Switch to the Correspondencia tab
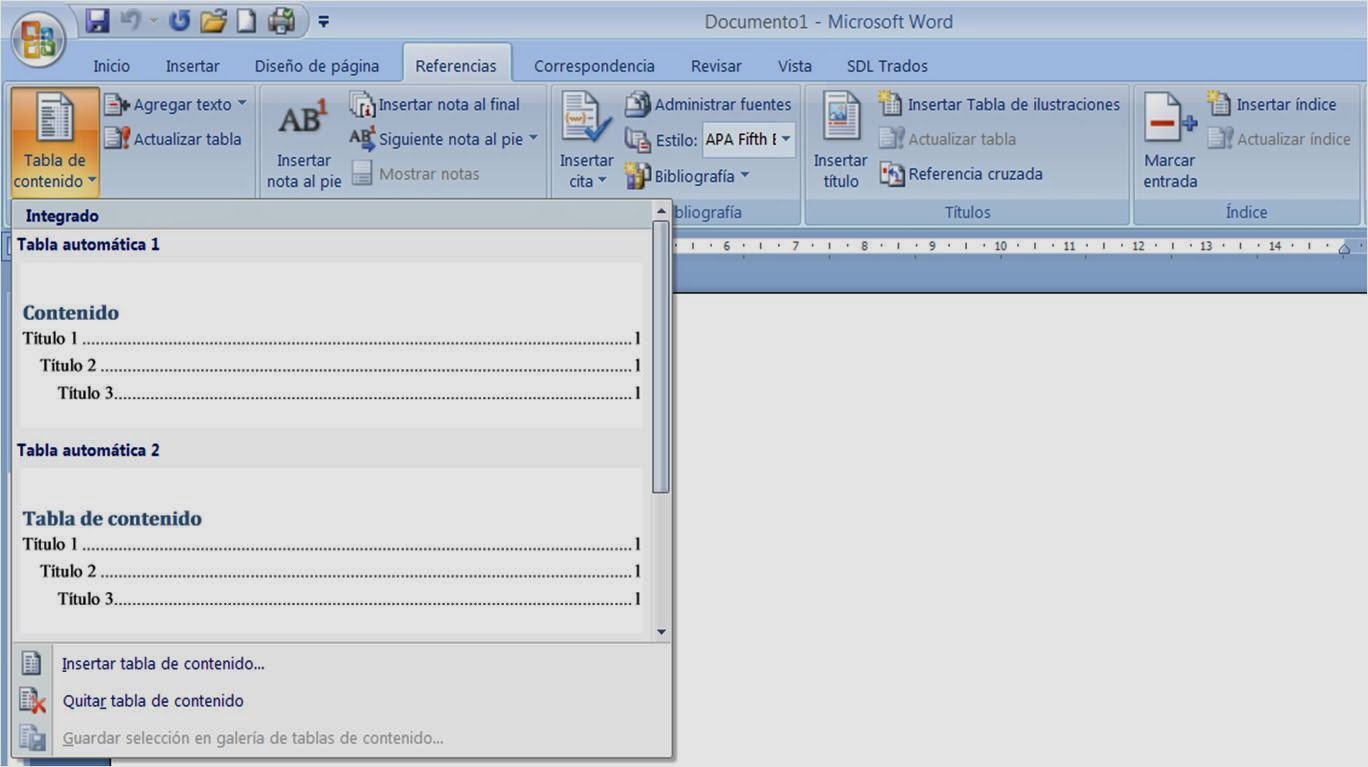 [594, 66]
